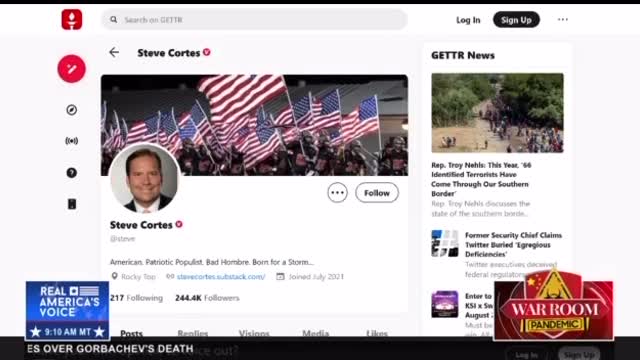Screen dimensions: 640x360
Task: Click the "Rocky Top" location text
Action: 138,277
